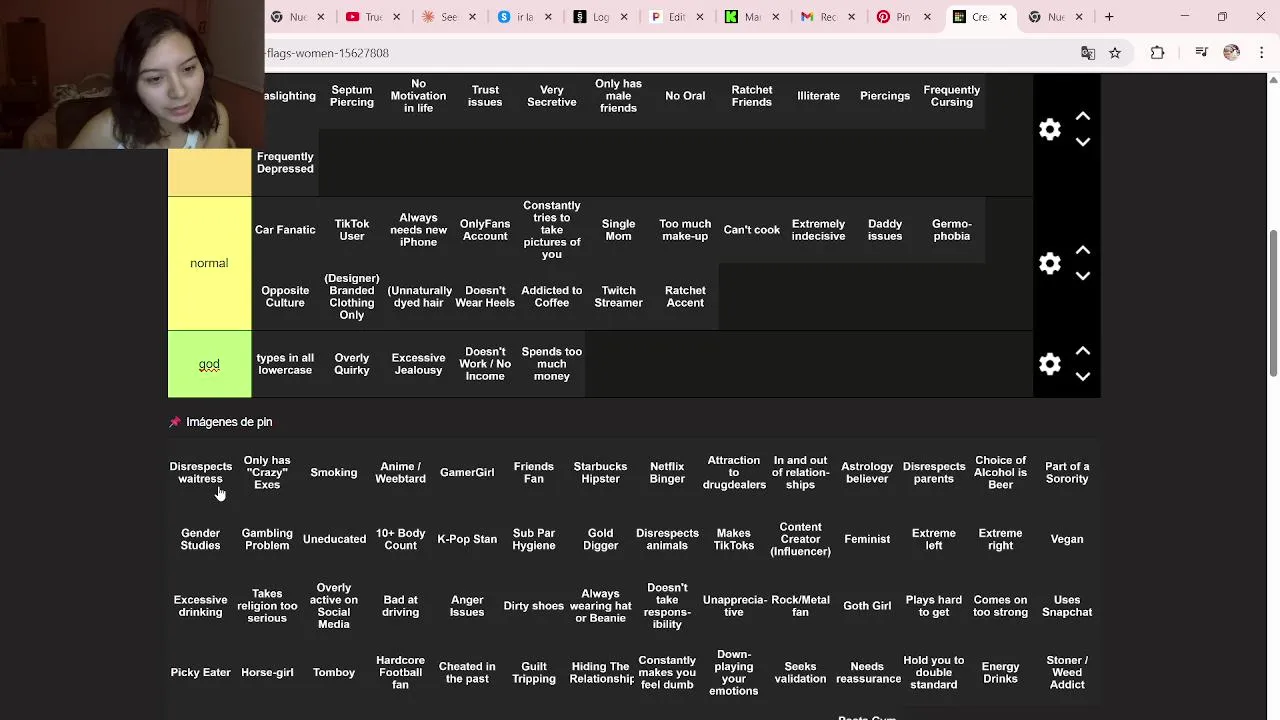Close the Pinterest 'Pin' tab
The width and height of the screenshot is (1280, 720).
coord(927,17)
